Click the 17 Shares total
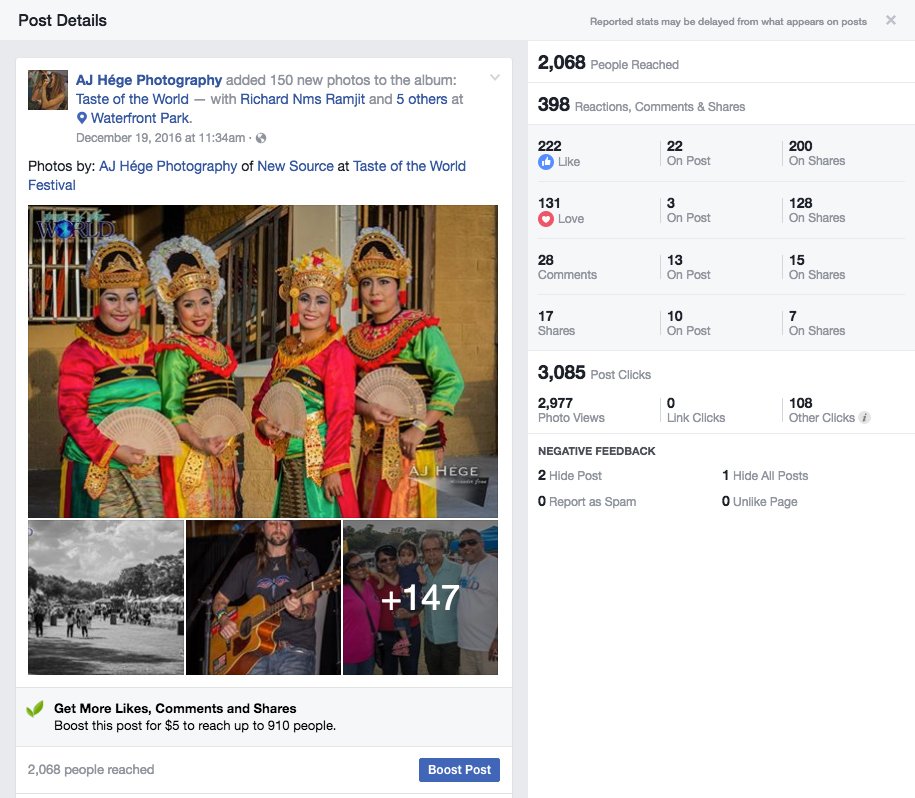Viewport: 915px width, 798px height. point(556,323)
